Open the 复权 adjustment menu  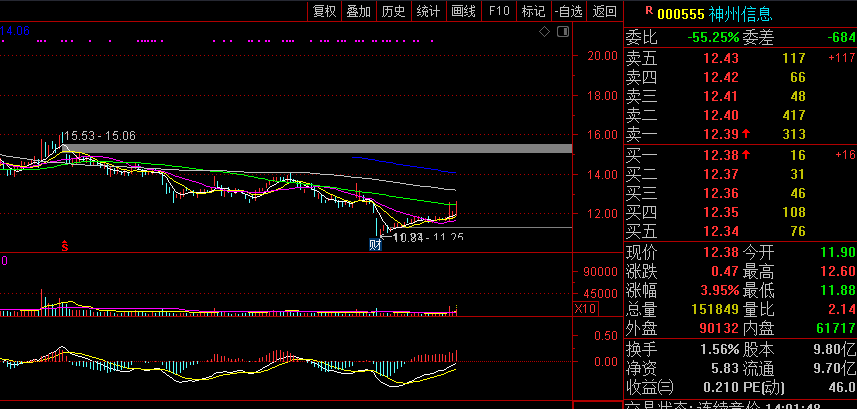click(324, 11)
